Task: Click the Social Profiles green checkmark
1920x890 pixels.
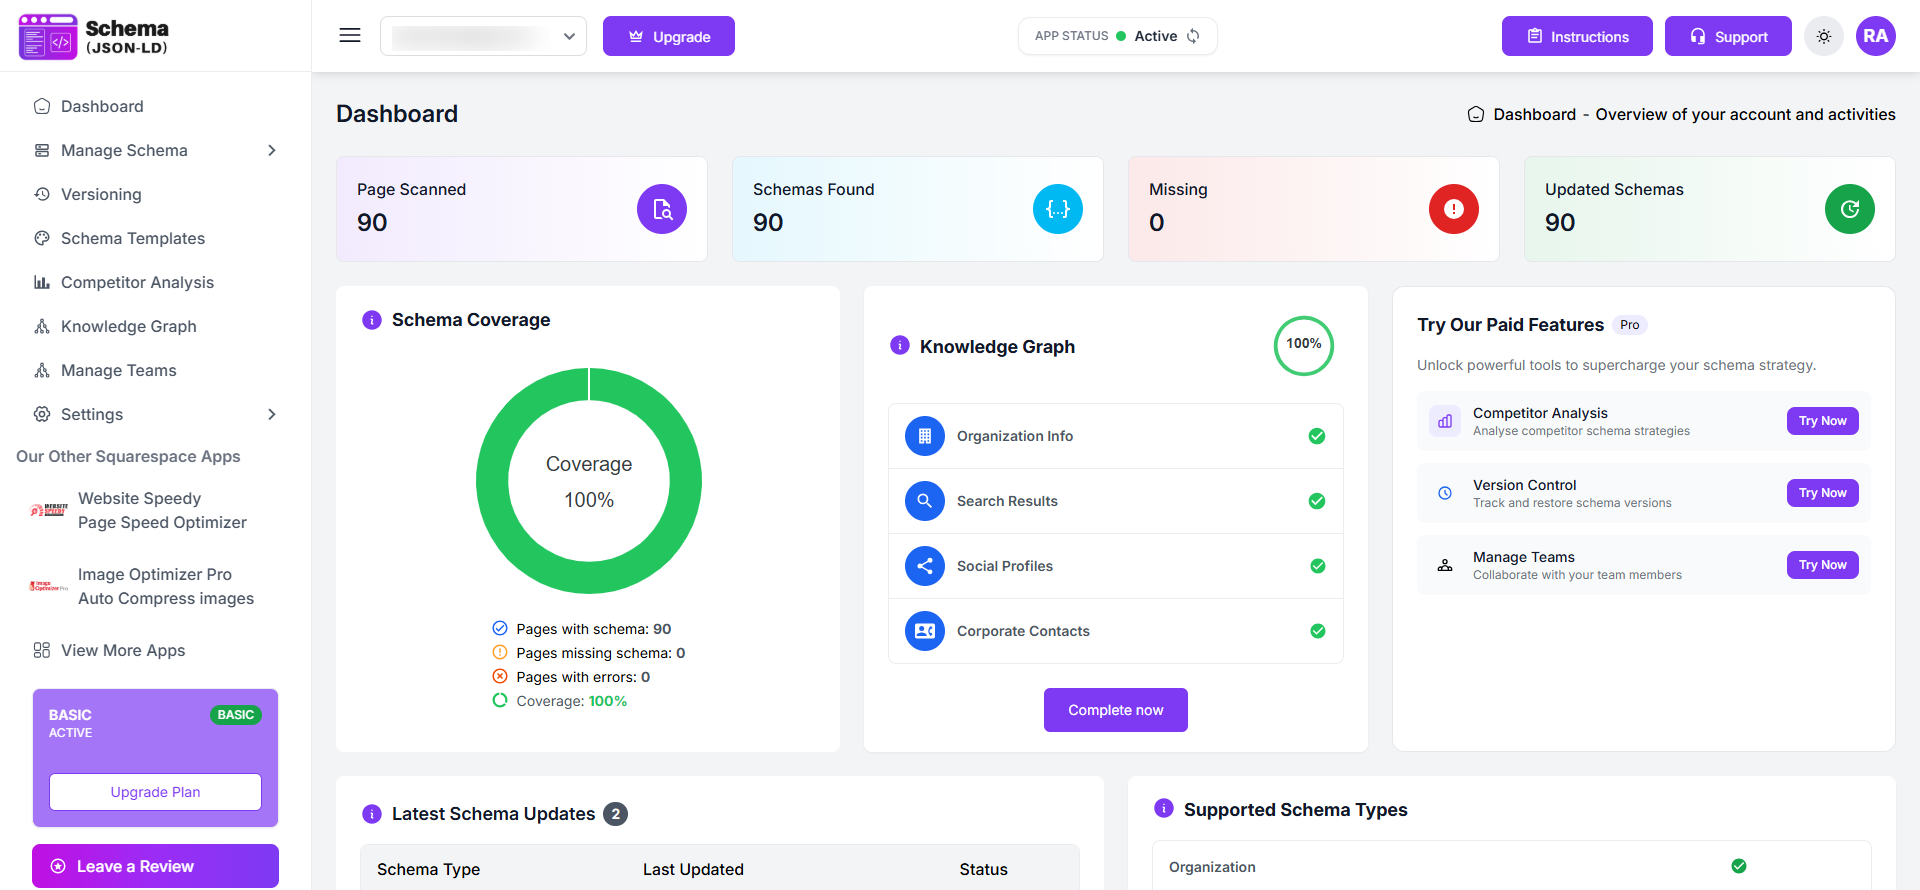Action: click(1317, 566)
